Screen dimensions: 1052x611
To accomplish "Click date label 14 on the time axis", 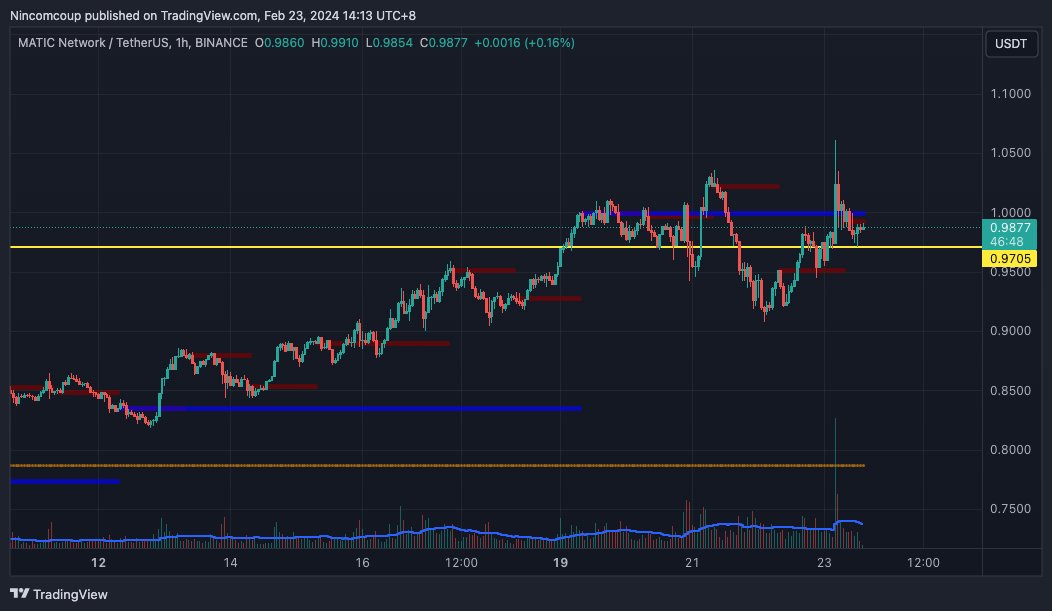I will (230, 563).
